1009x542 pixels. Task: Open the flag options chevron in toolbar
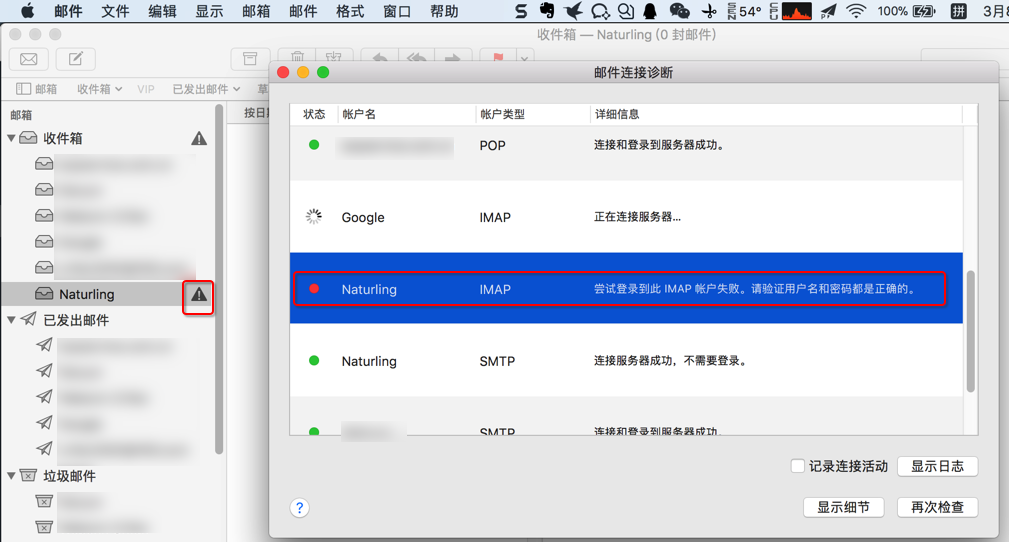[524, 58]
